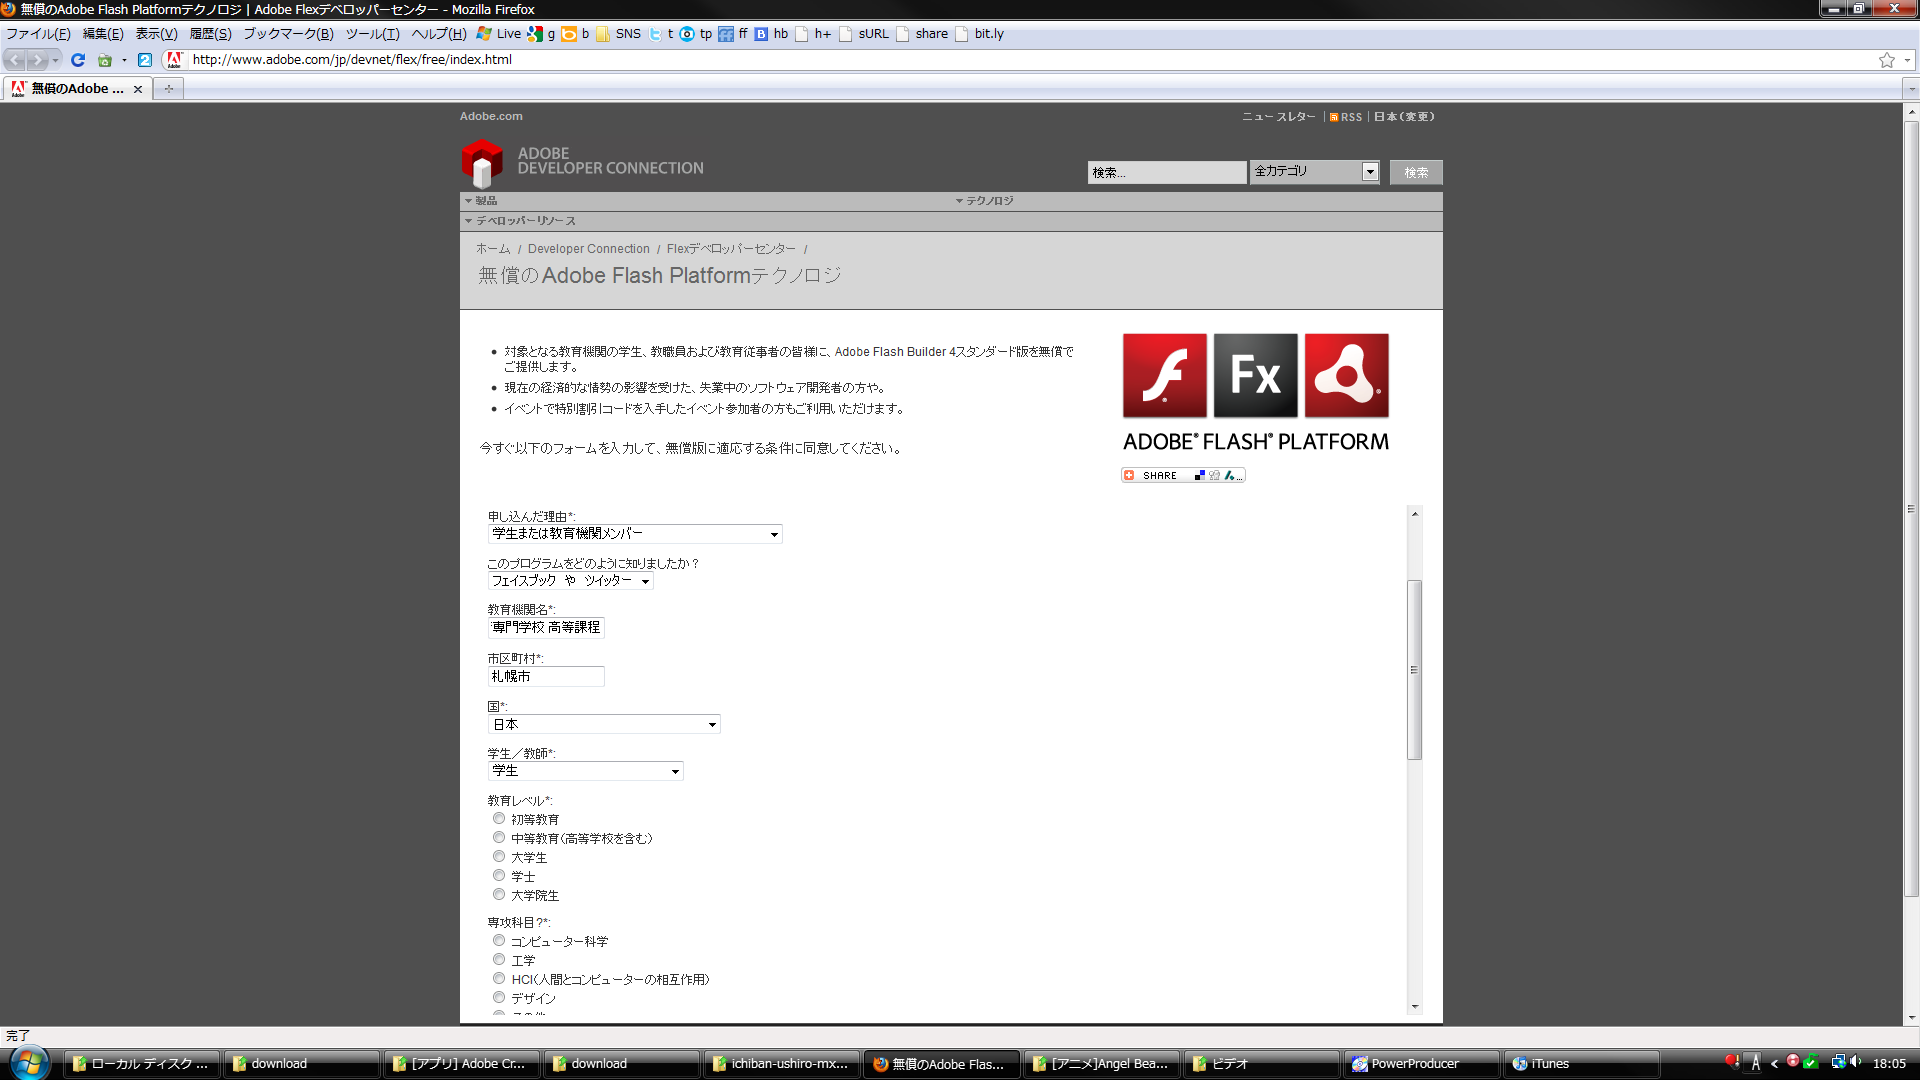Select HCI major radio button
The height and width of the screenshot is (1080, 1920).
[499, 979]
